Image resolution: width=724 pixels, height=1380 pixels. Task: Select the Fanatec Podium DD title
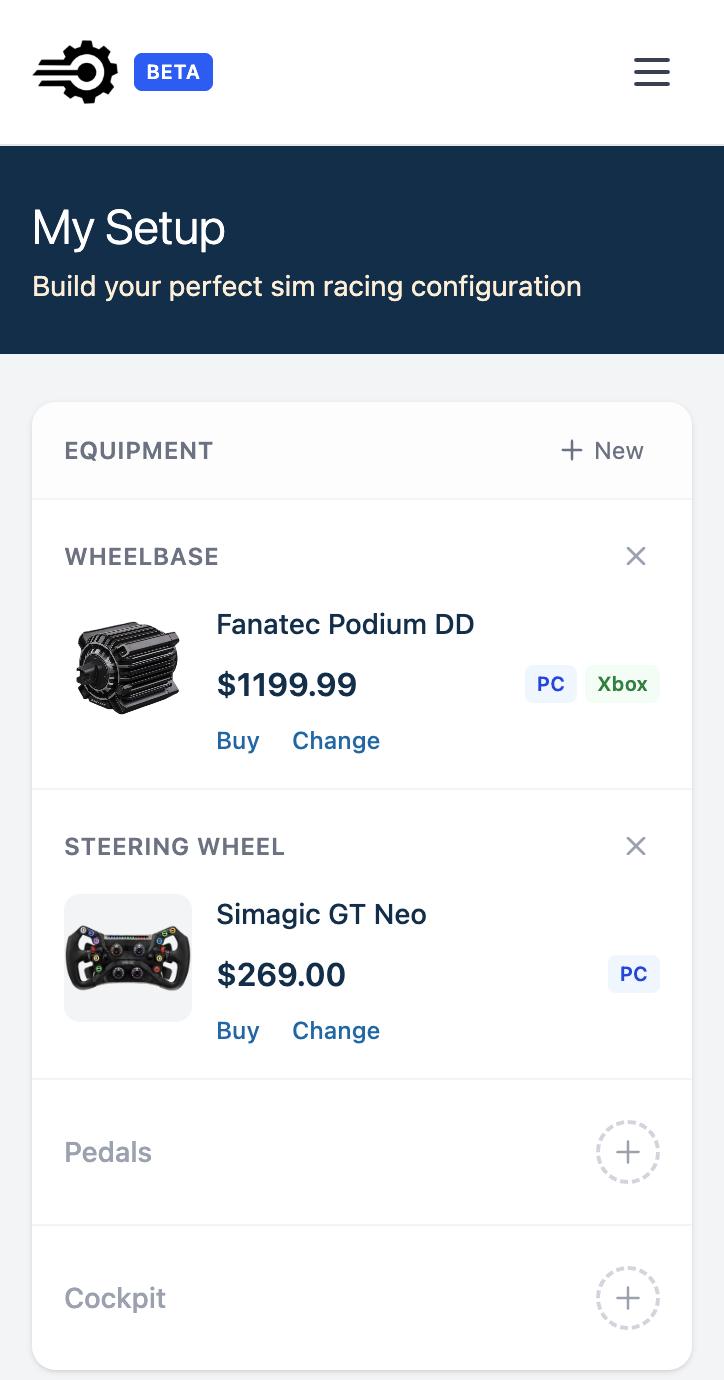pyautogui.click(x=345, y=624)
